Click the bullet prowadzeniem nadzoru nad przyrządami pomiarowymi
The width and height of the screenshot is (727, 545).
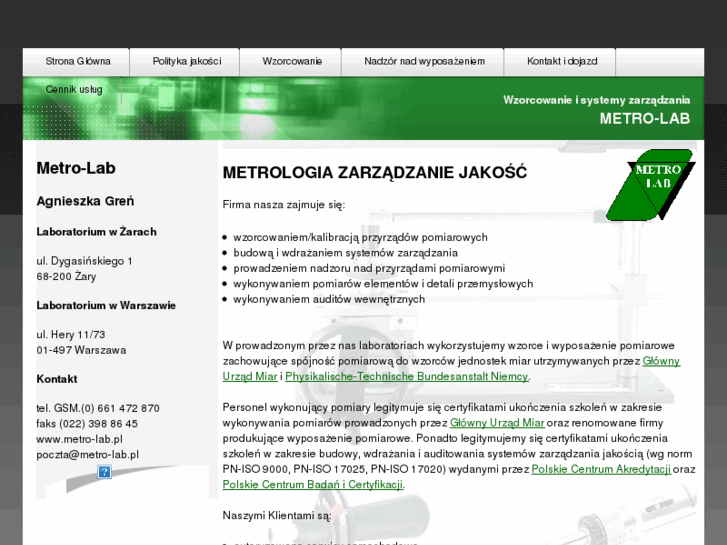click(x=369, y=268)
